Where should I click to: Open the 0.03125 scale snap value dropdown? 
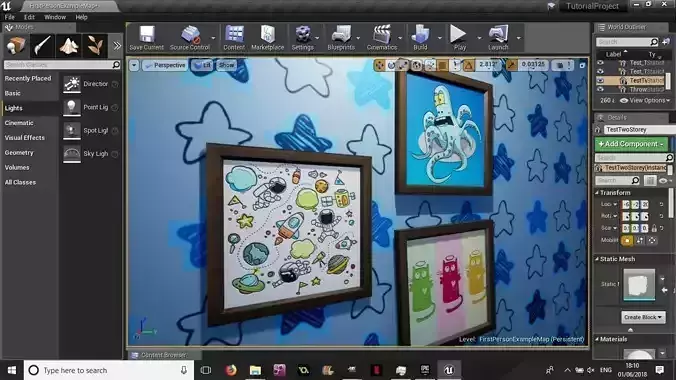(x=534, y=65)
